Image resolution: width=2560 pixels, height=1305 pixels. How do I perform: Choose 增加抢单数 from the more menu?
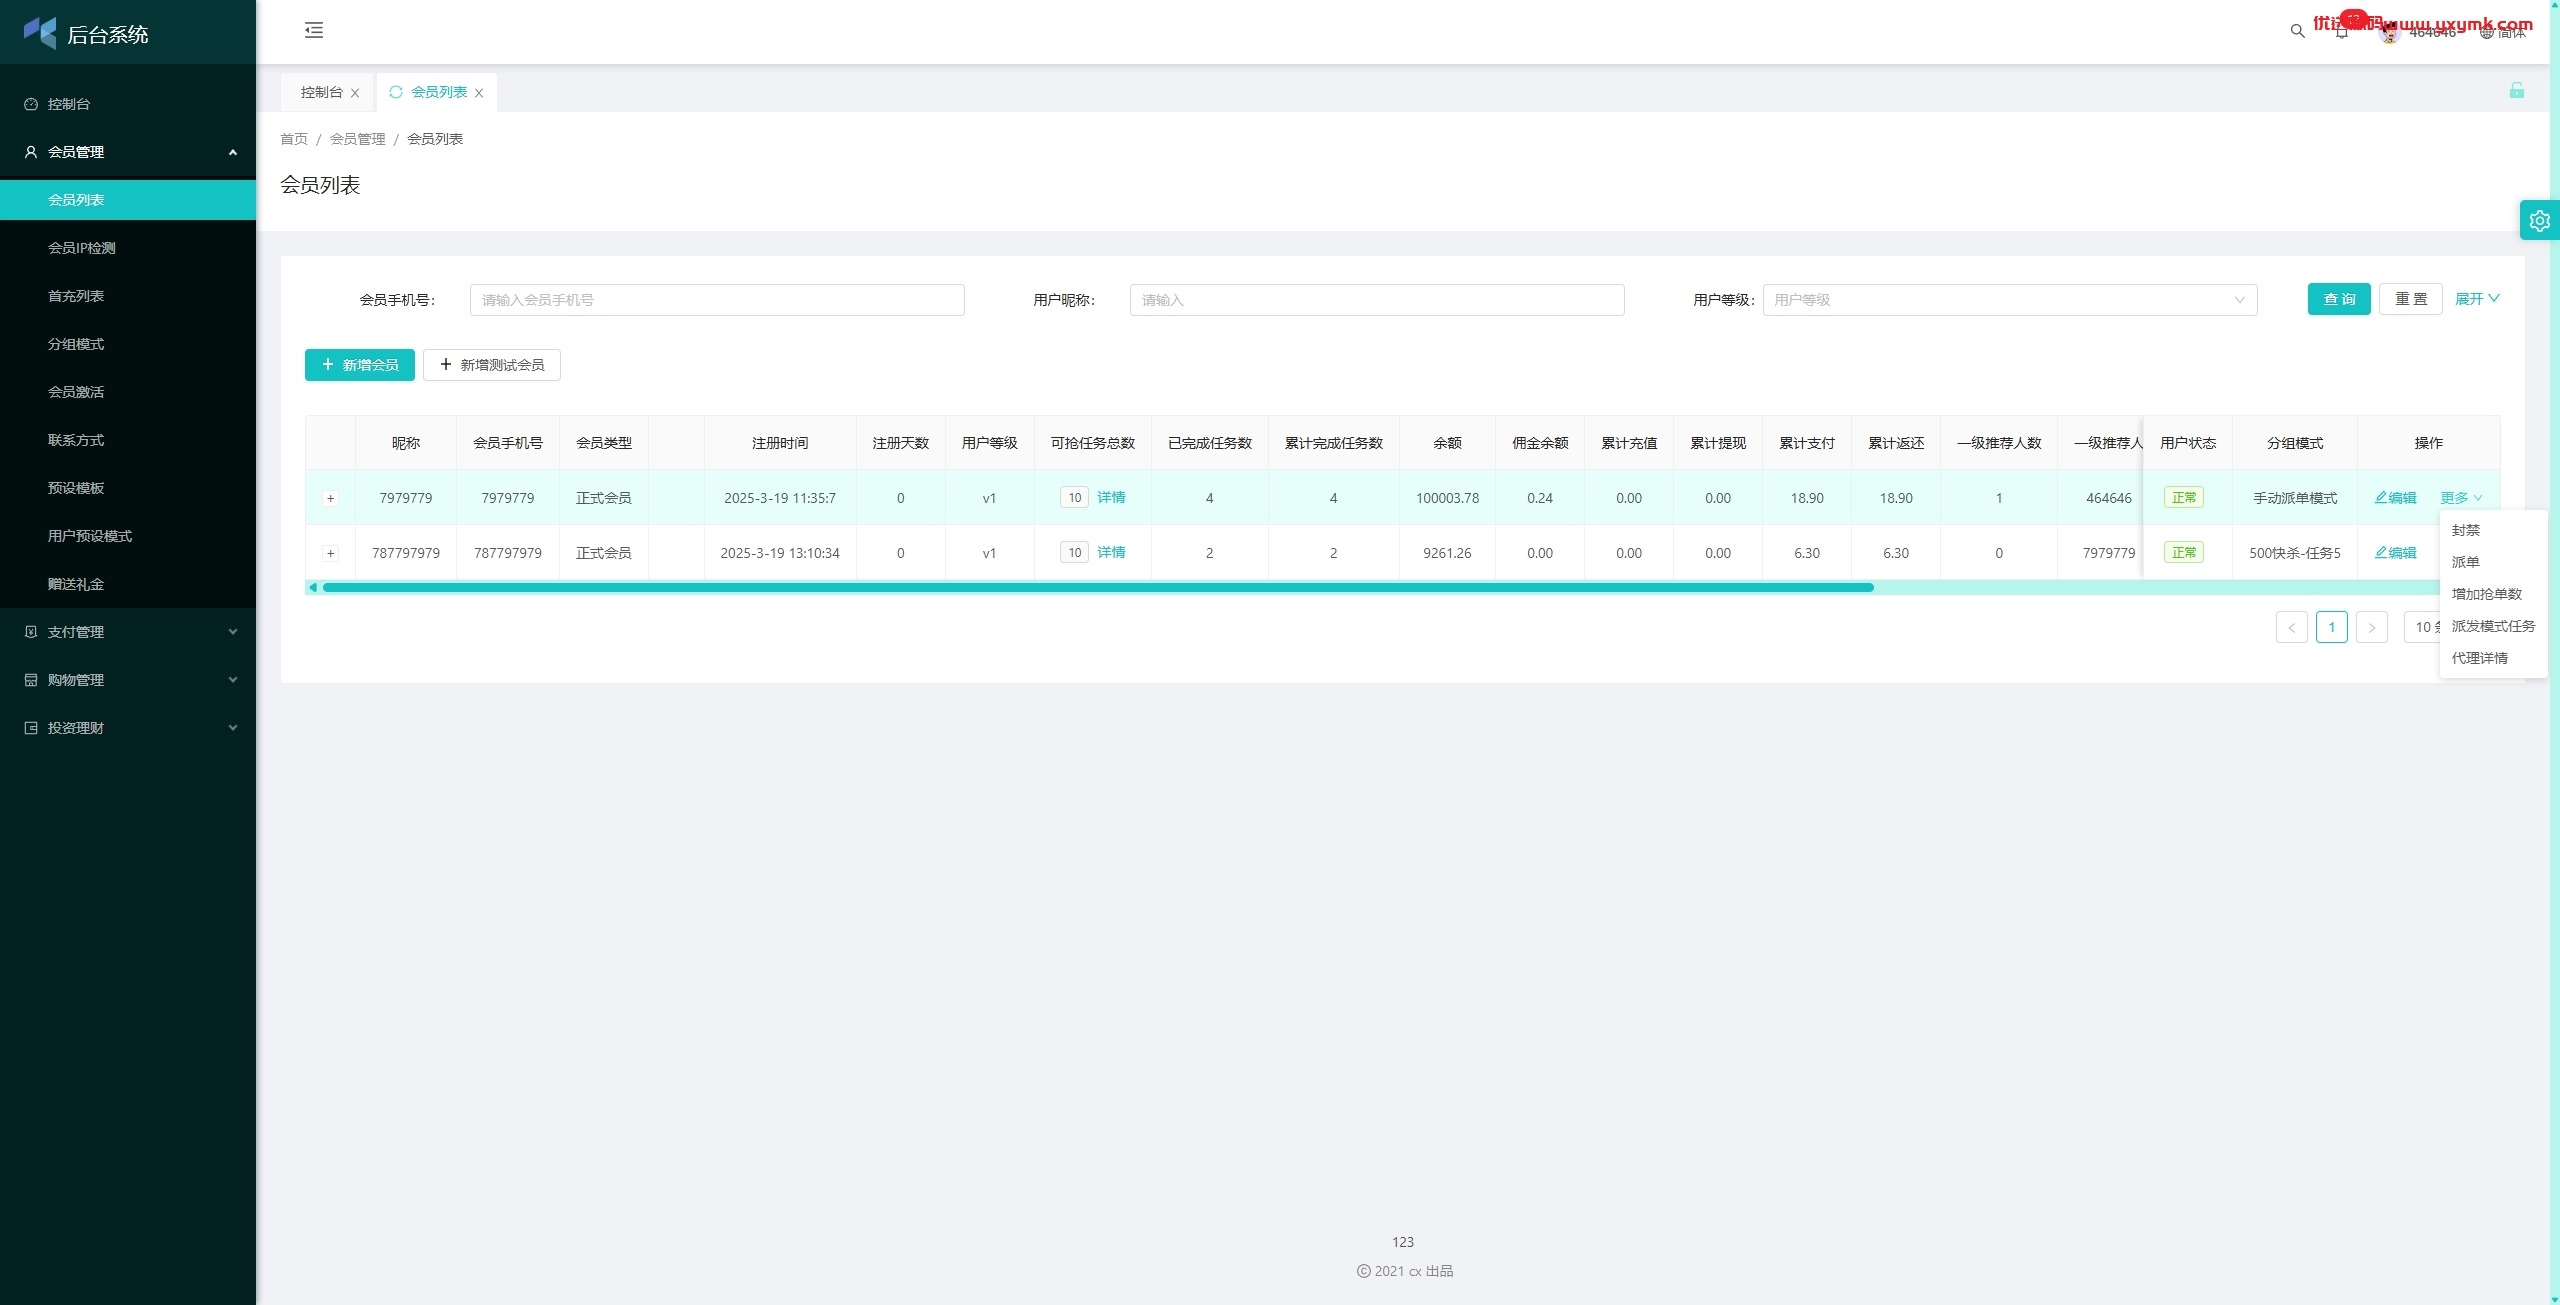click(x=2494, y=594)
